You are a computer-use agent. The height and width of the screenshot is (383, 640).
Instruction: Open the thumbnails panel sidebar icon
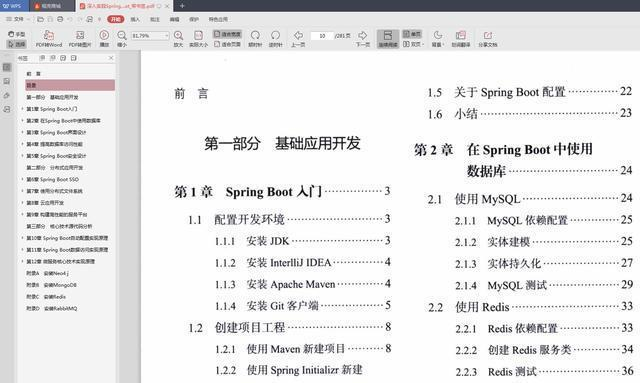click(x=7, y=81)
